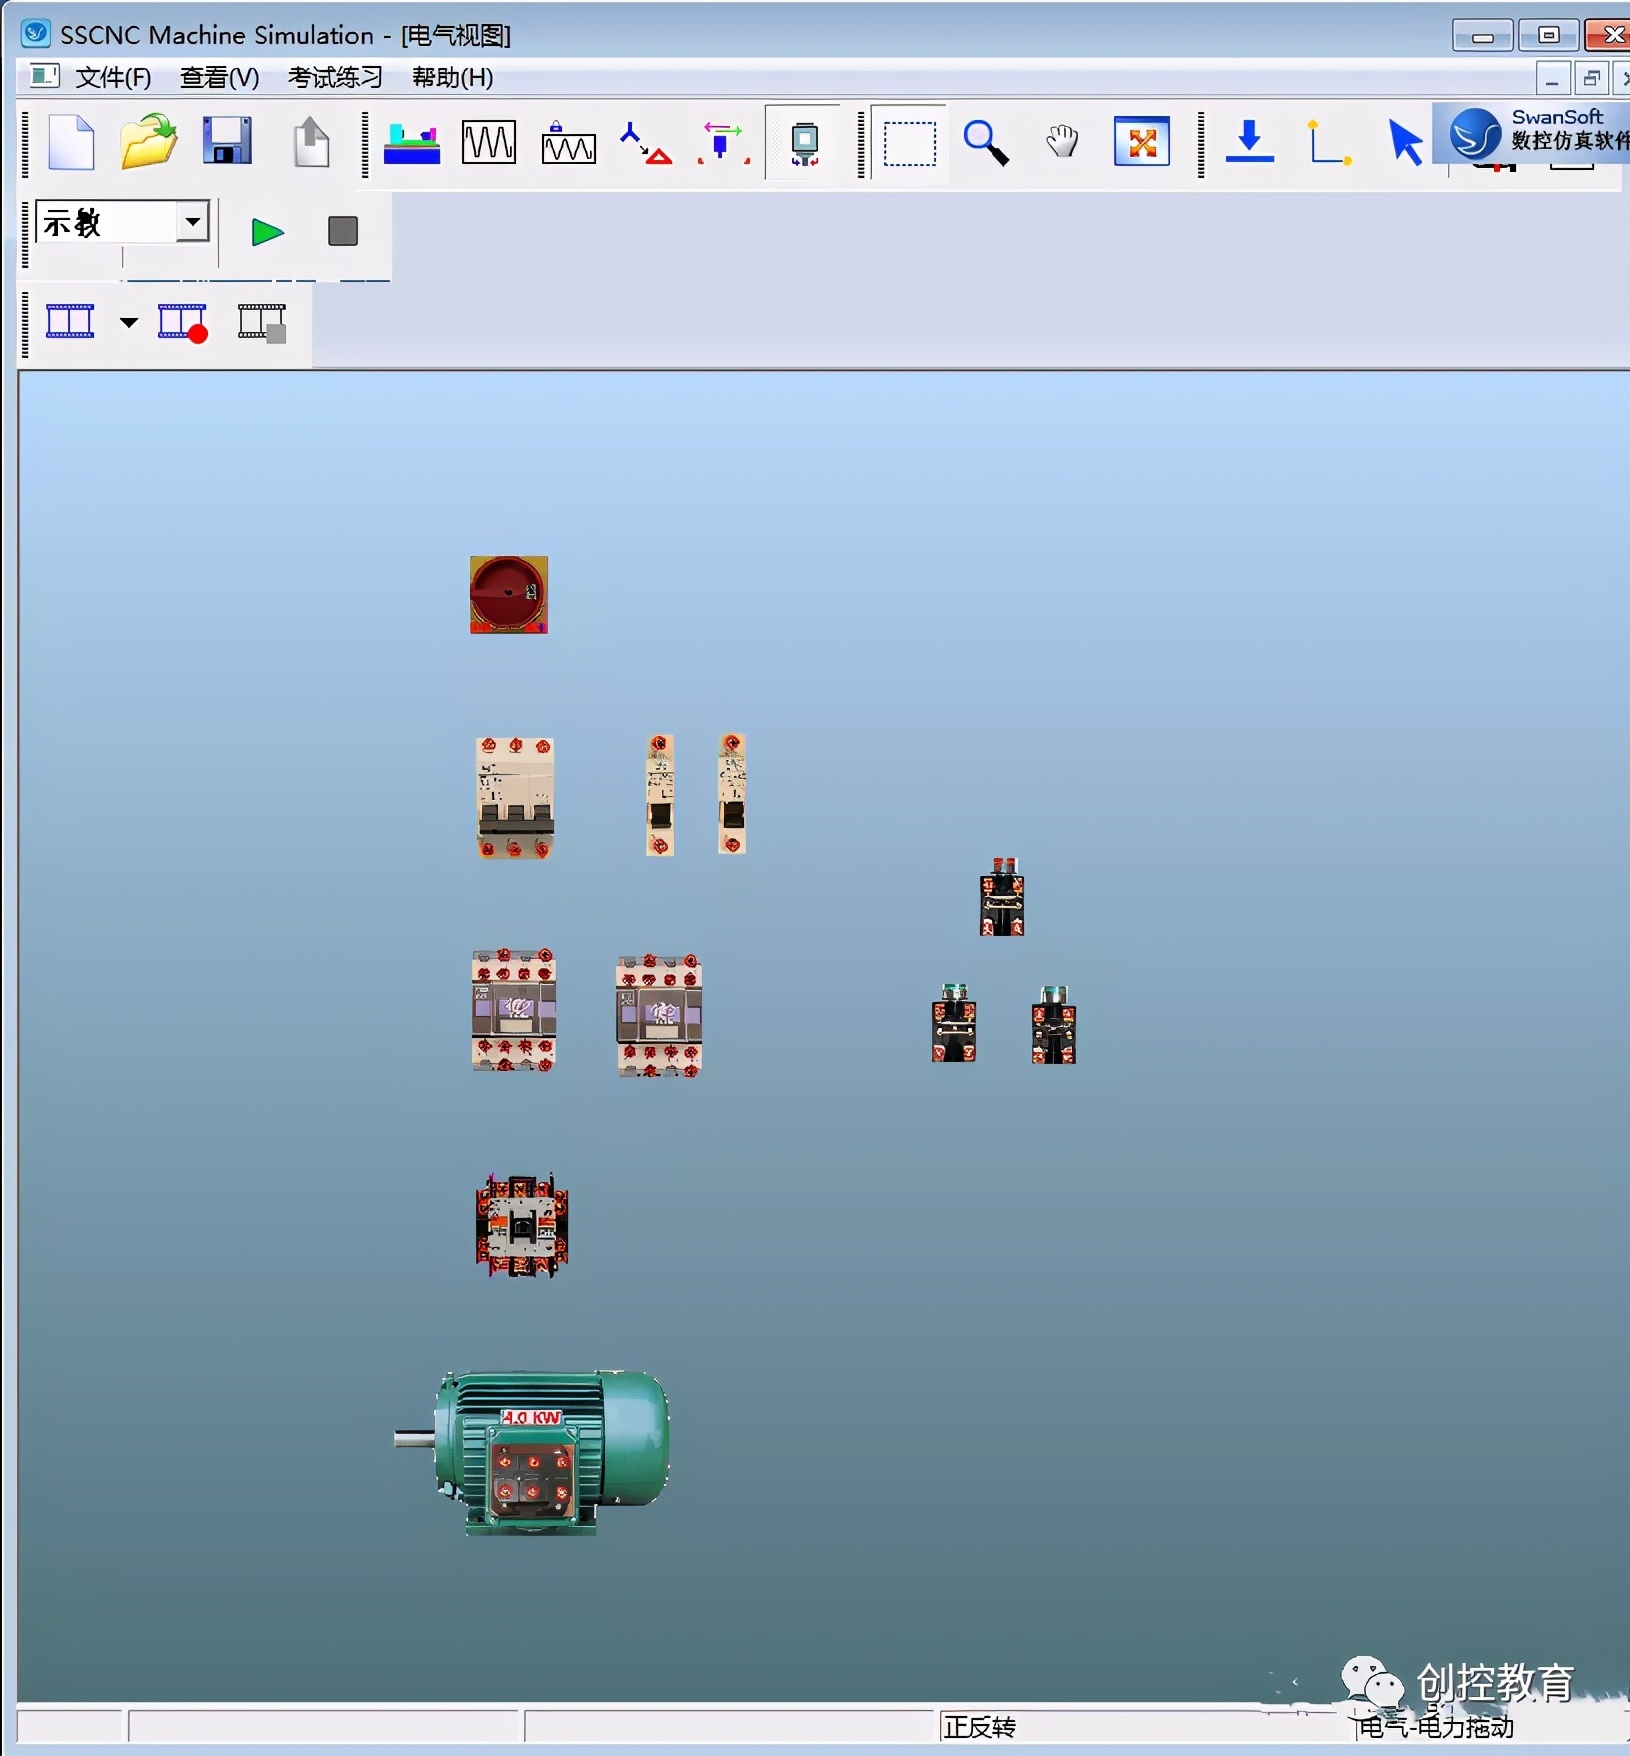Screen dimensions: 1630x1756
Task: Click the red rotary power switch
Action: click(509, 595)
